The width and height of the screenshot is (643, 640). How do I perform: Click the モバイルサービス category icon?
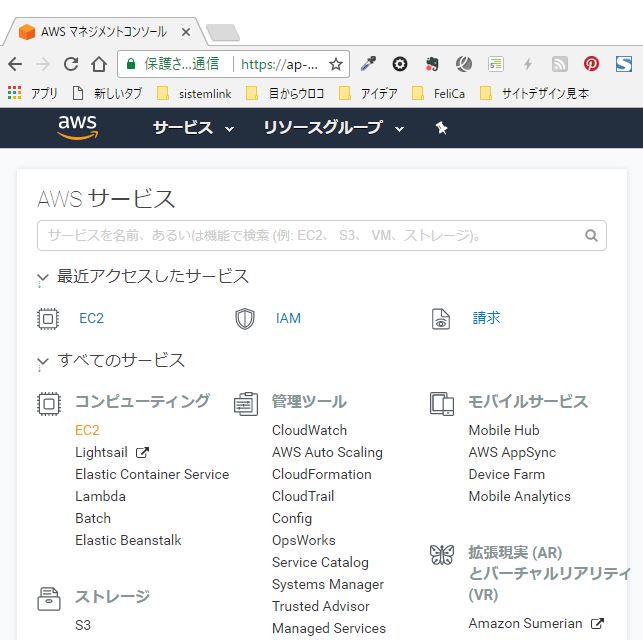[x=442, y=404]
